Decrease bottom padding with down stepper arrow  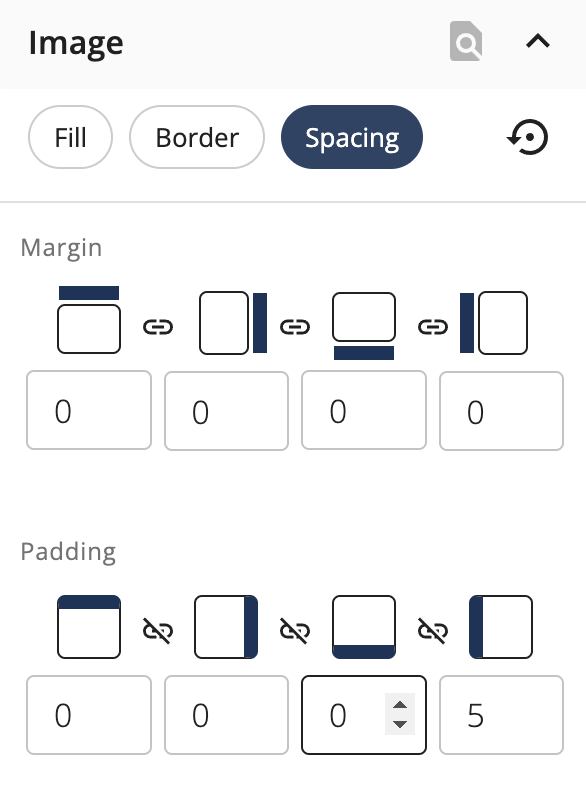[x=400, y=724]
